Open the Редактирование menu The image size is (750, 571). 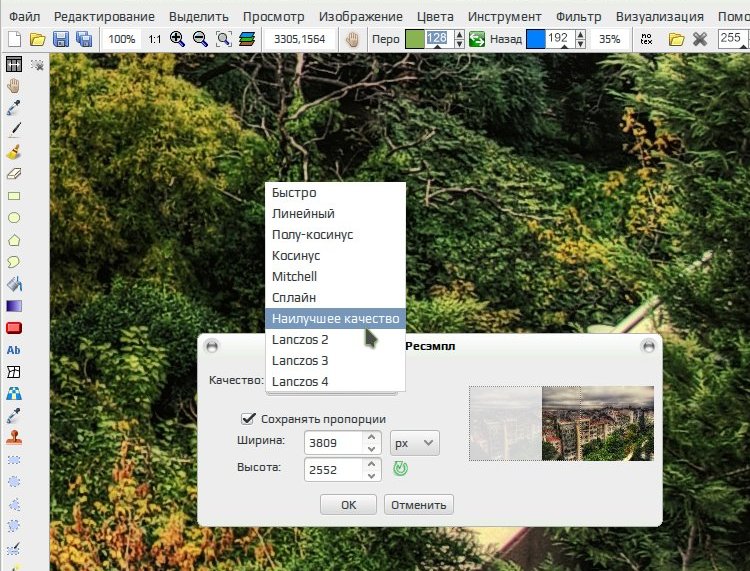[104, 16]
